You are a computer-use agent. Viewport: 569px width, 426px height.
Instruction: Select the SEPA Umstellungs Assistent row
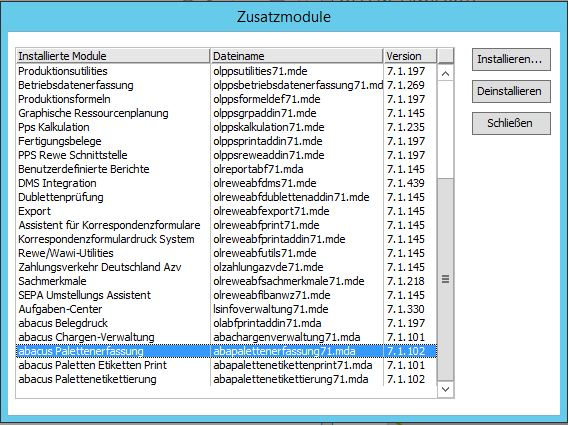(226, 295)
